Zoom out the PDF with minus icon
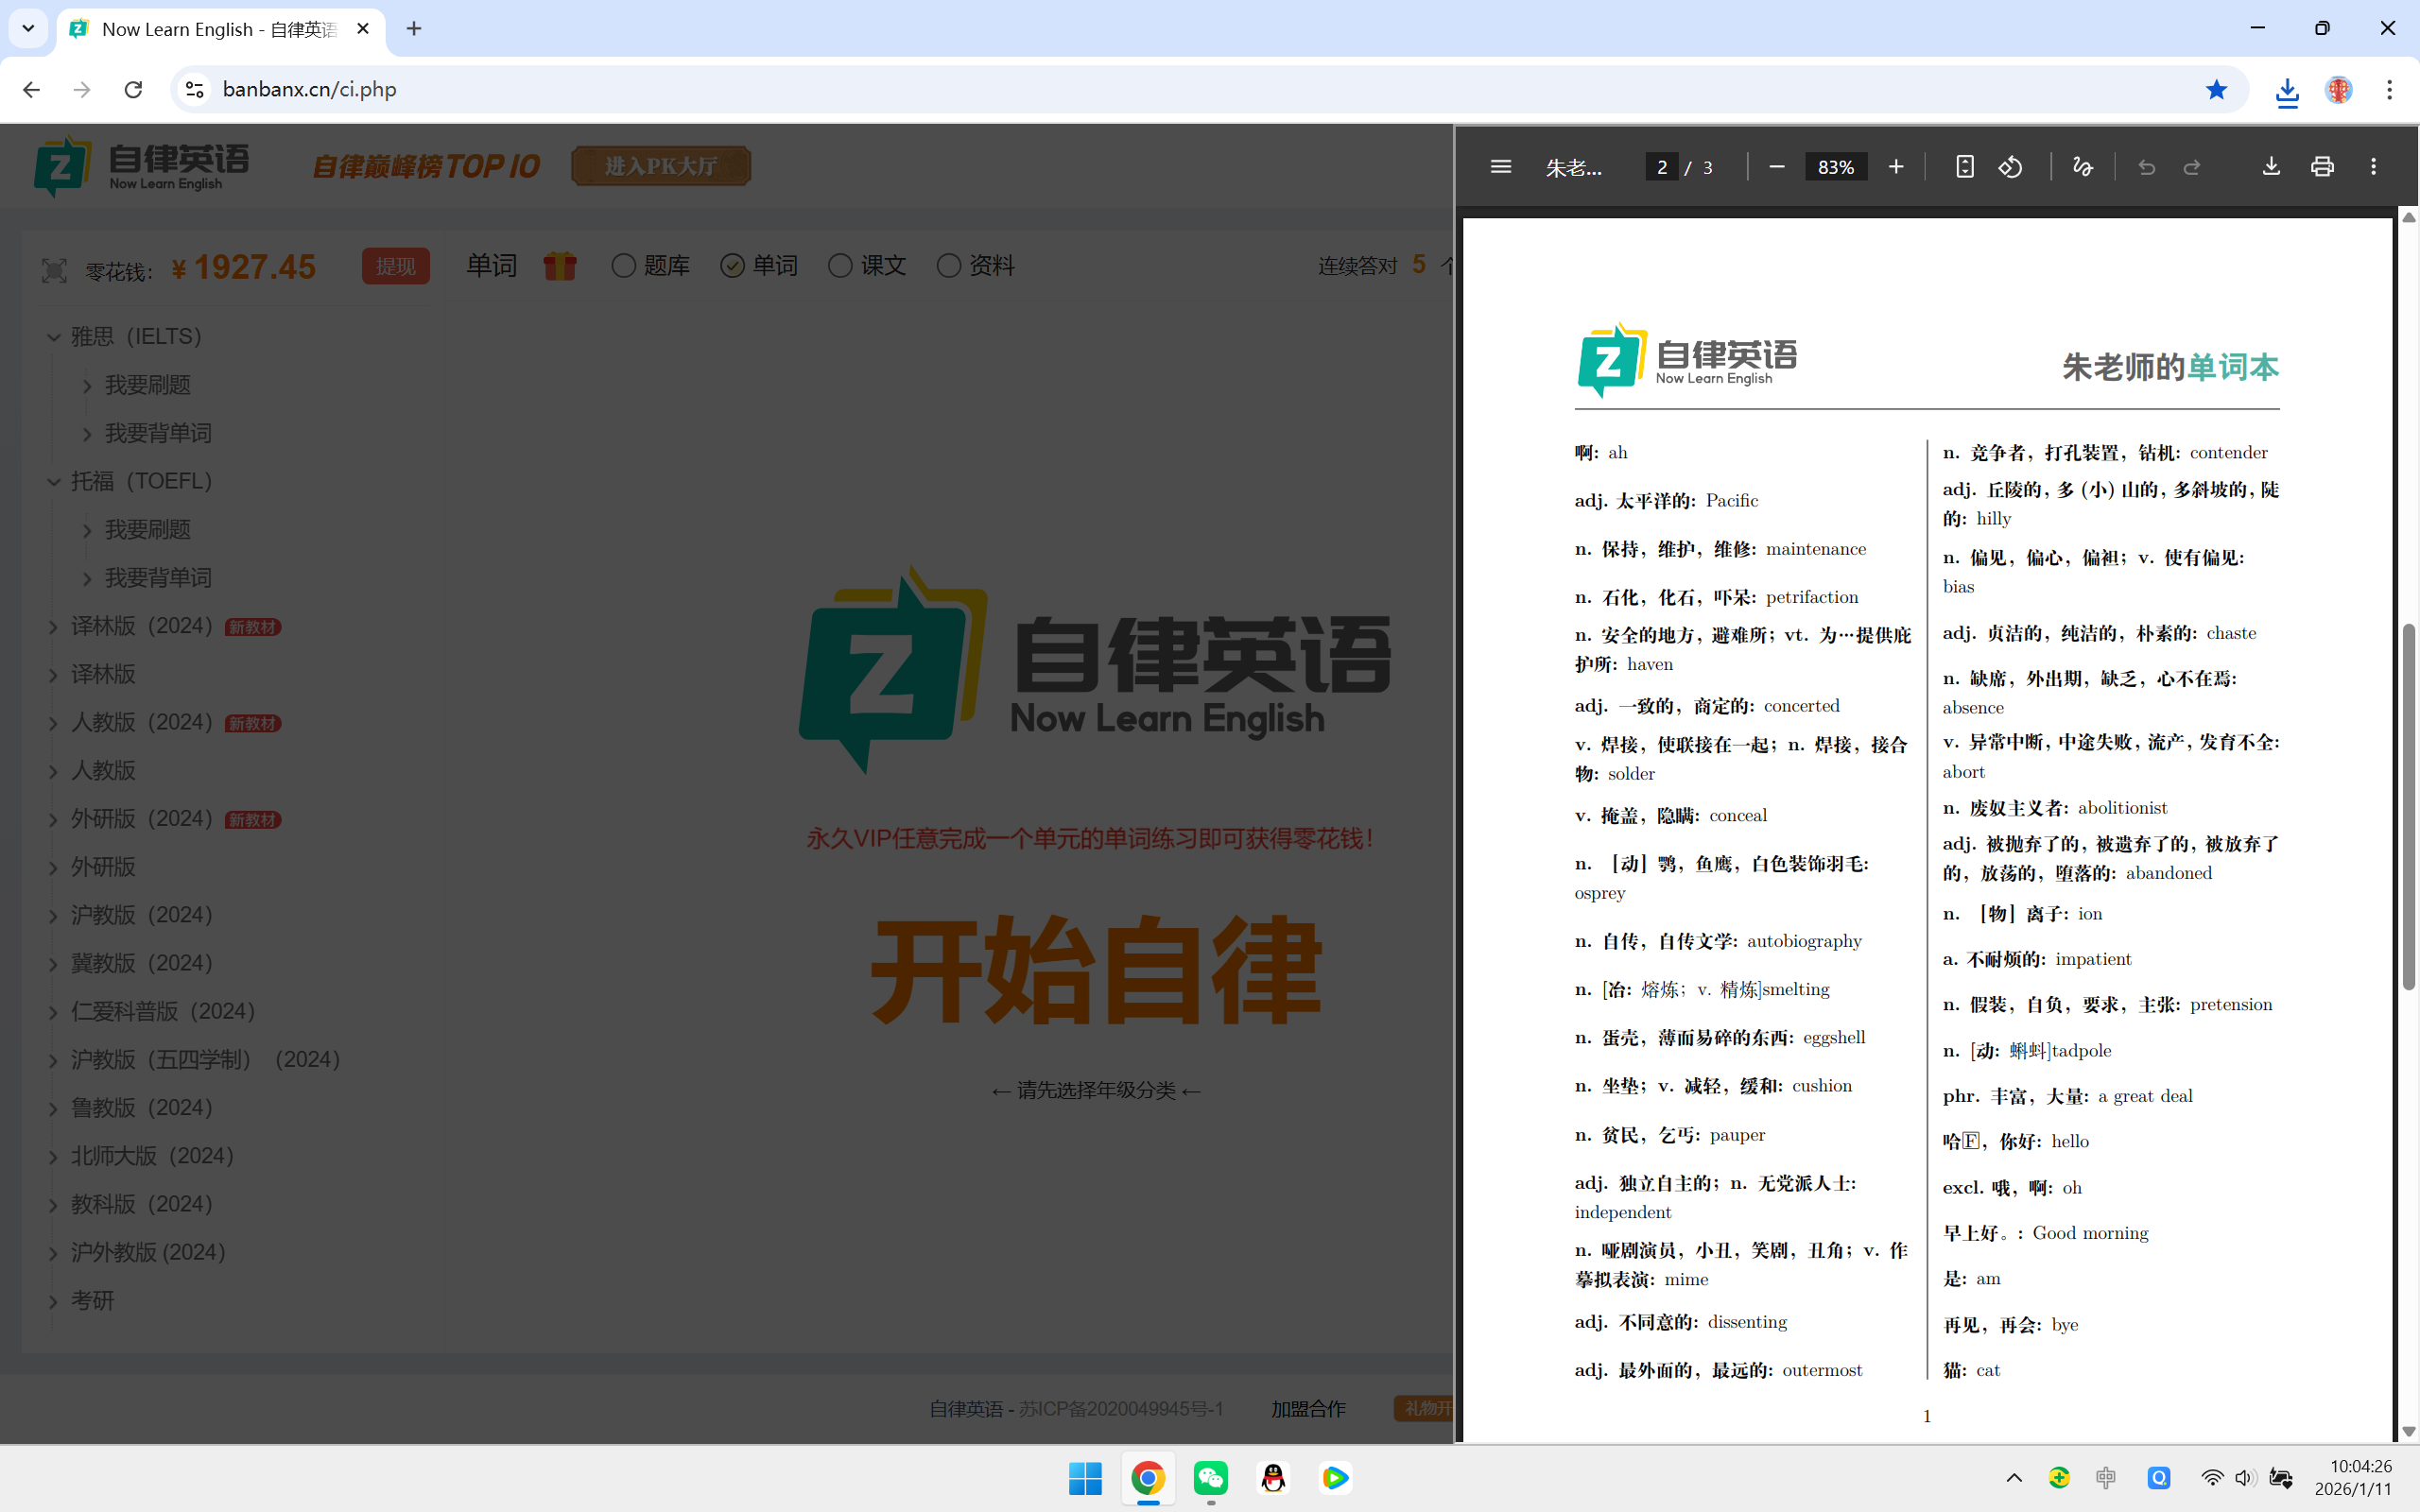The image size is (2420, 1512). (1776, 167)
